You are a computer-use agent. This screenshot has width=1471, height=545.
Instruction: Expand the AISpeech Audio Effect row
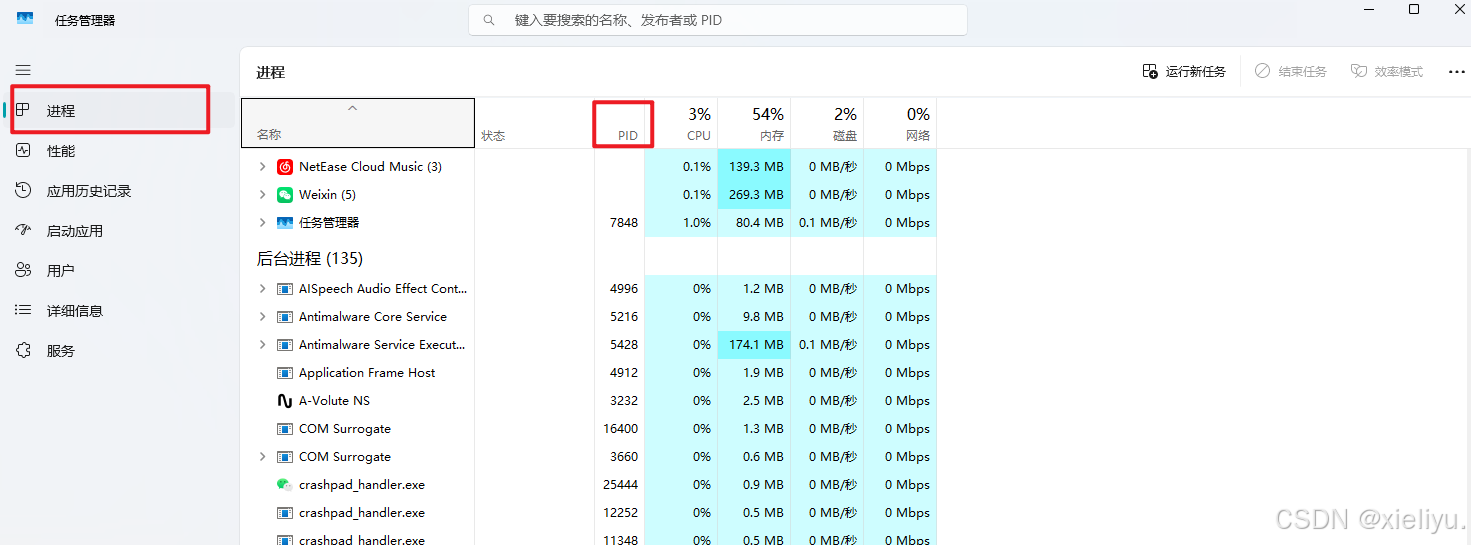262,289
